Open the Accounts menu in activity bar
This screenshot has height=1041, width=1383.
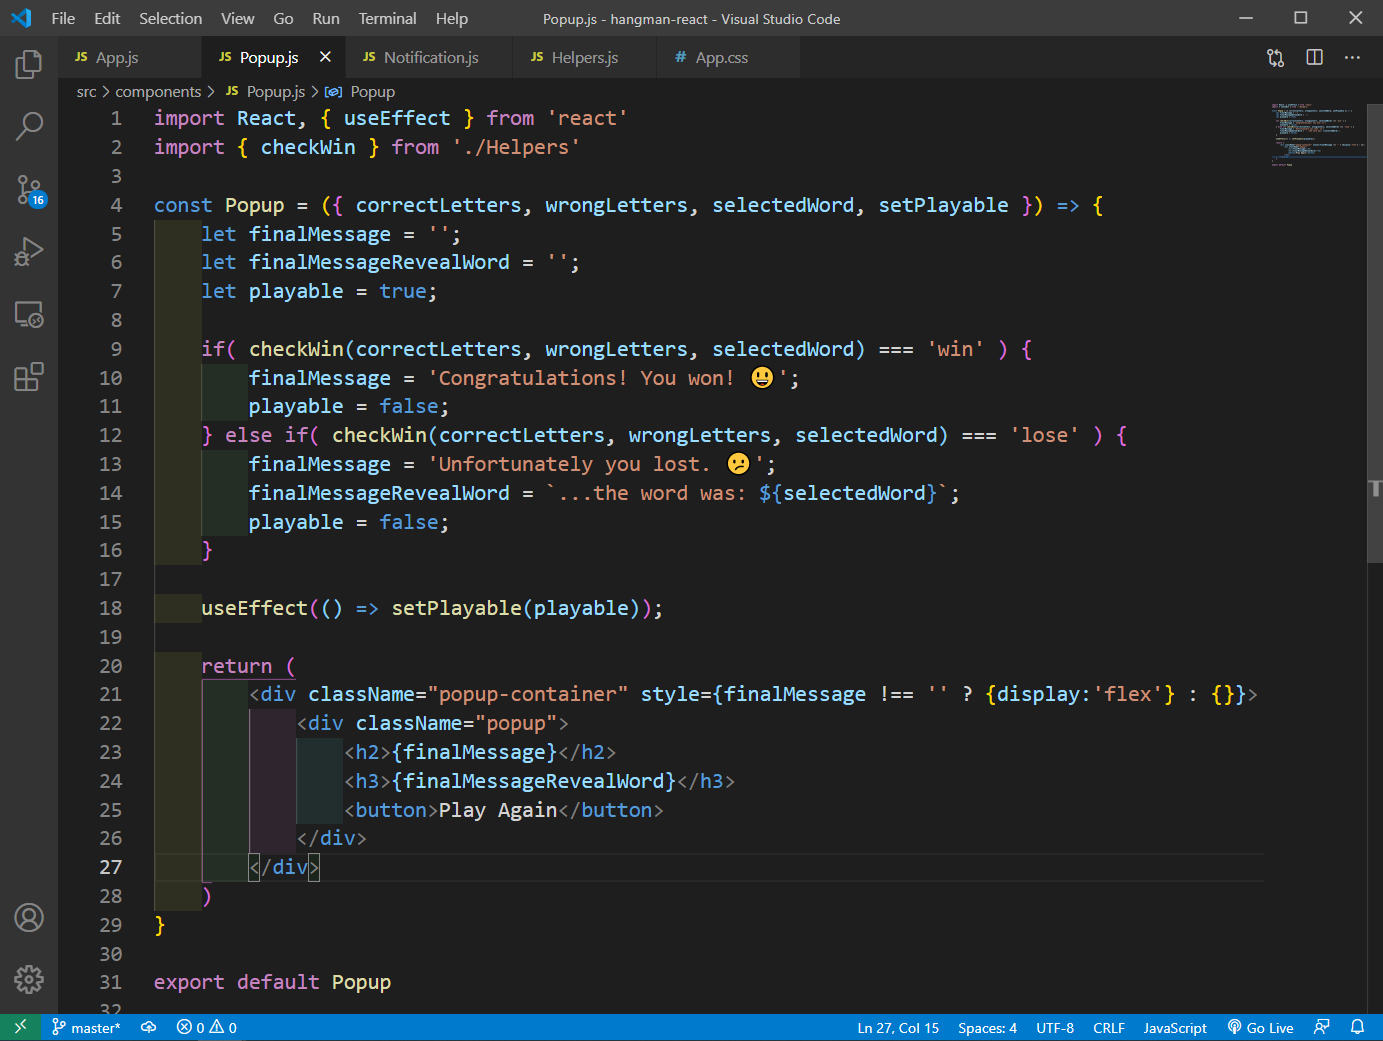[x=29, y=917]
